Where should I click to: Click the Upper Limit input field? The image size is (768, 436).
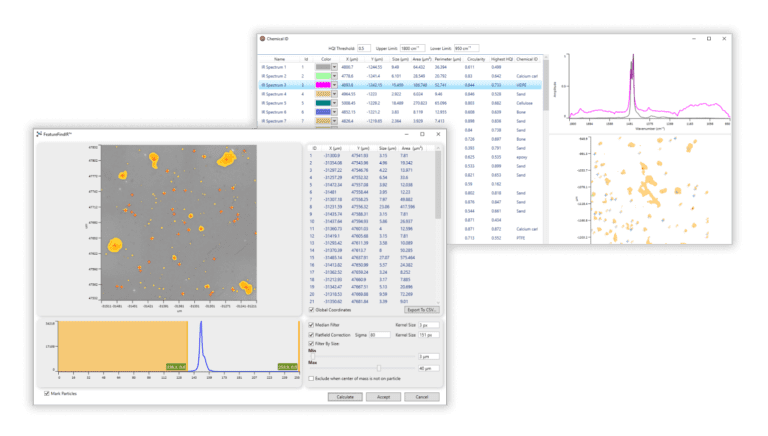(412, 48)
